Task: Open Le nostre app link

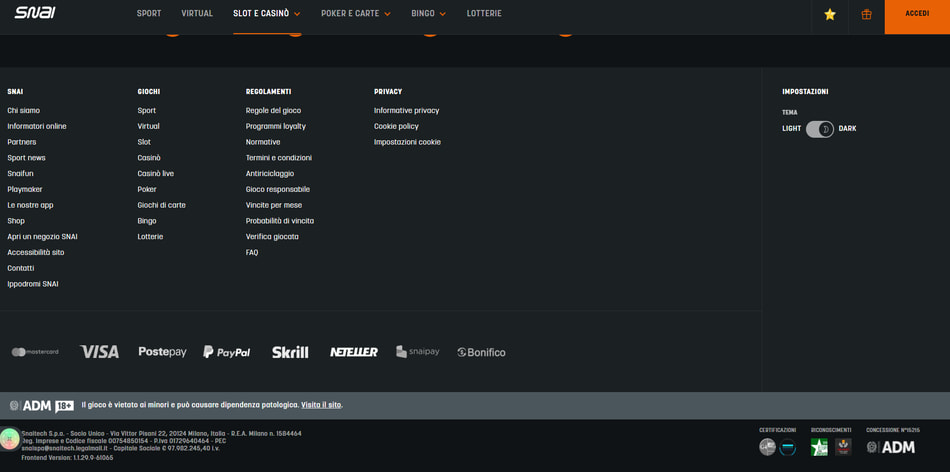Action: [x=30, y=205]
